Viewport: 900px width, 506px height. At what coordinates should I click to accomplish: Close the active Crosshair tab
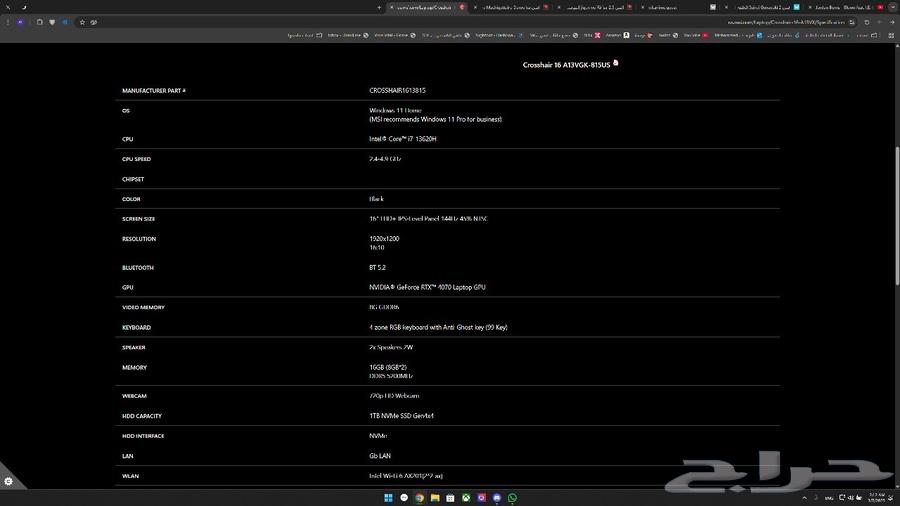click(x=391, y=7)
